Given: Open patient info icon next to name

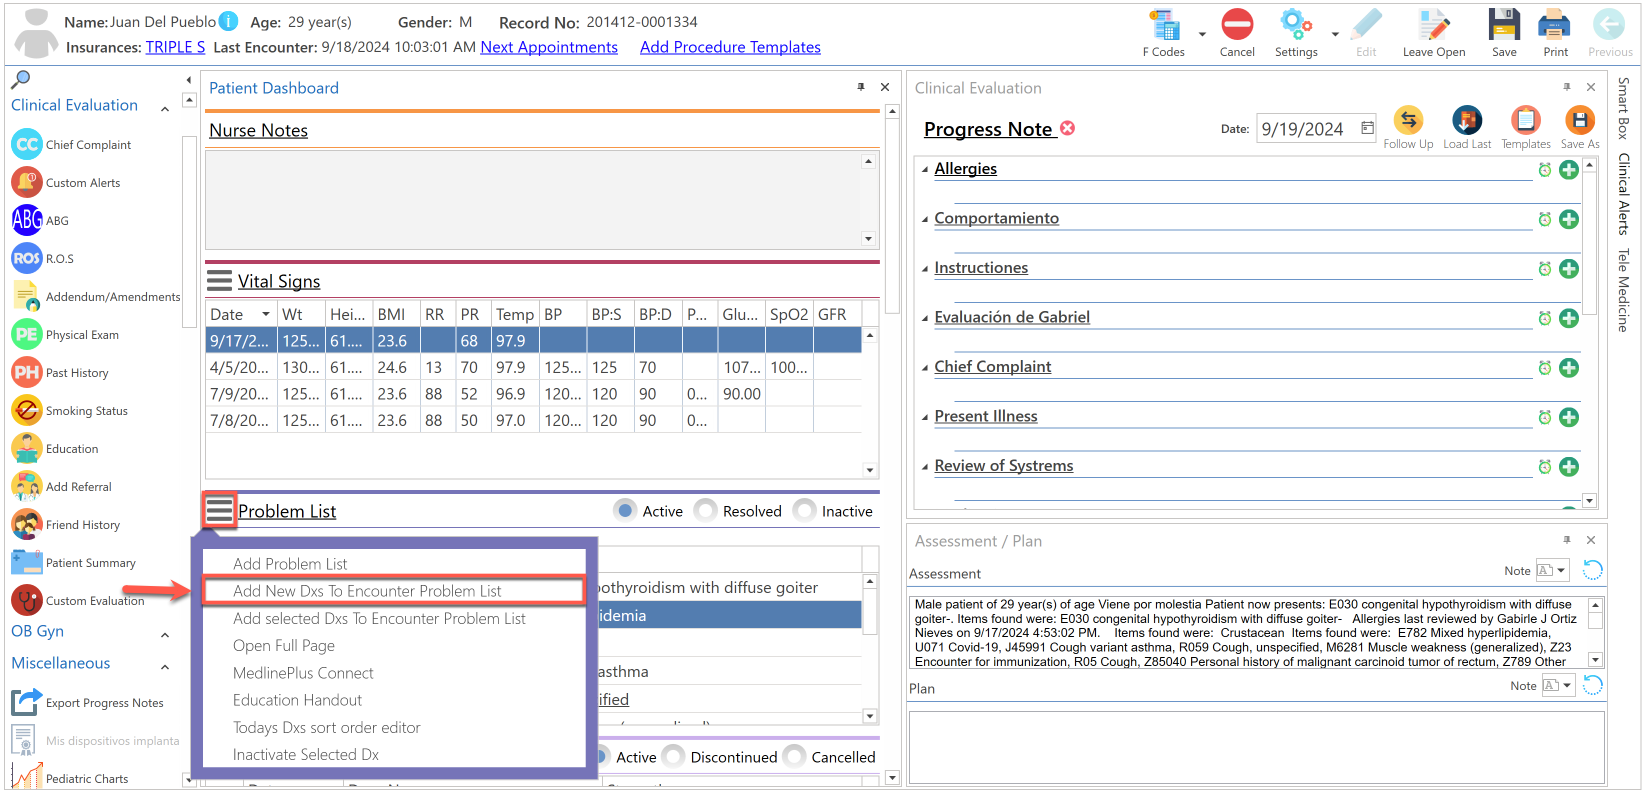Looking at the screenshot, I should coord(228,21).
